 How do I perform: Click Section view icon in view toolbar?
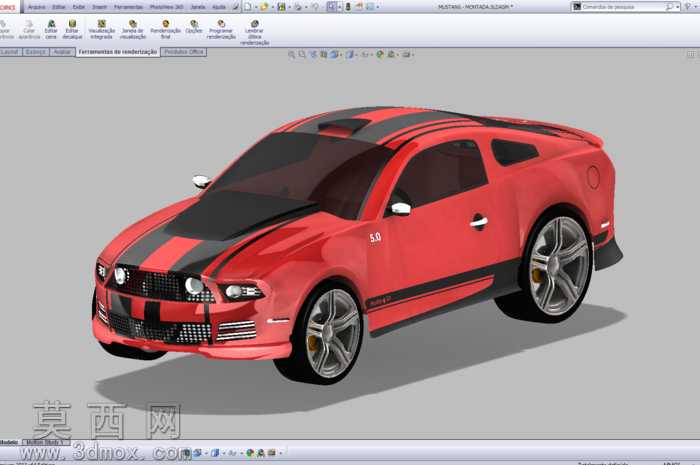pyautogui.click(x=324, y=54)
